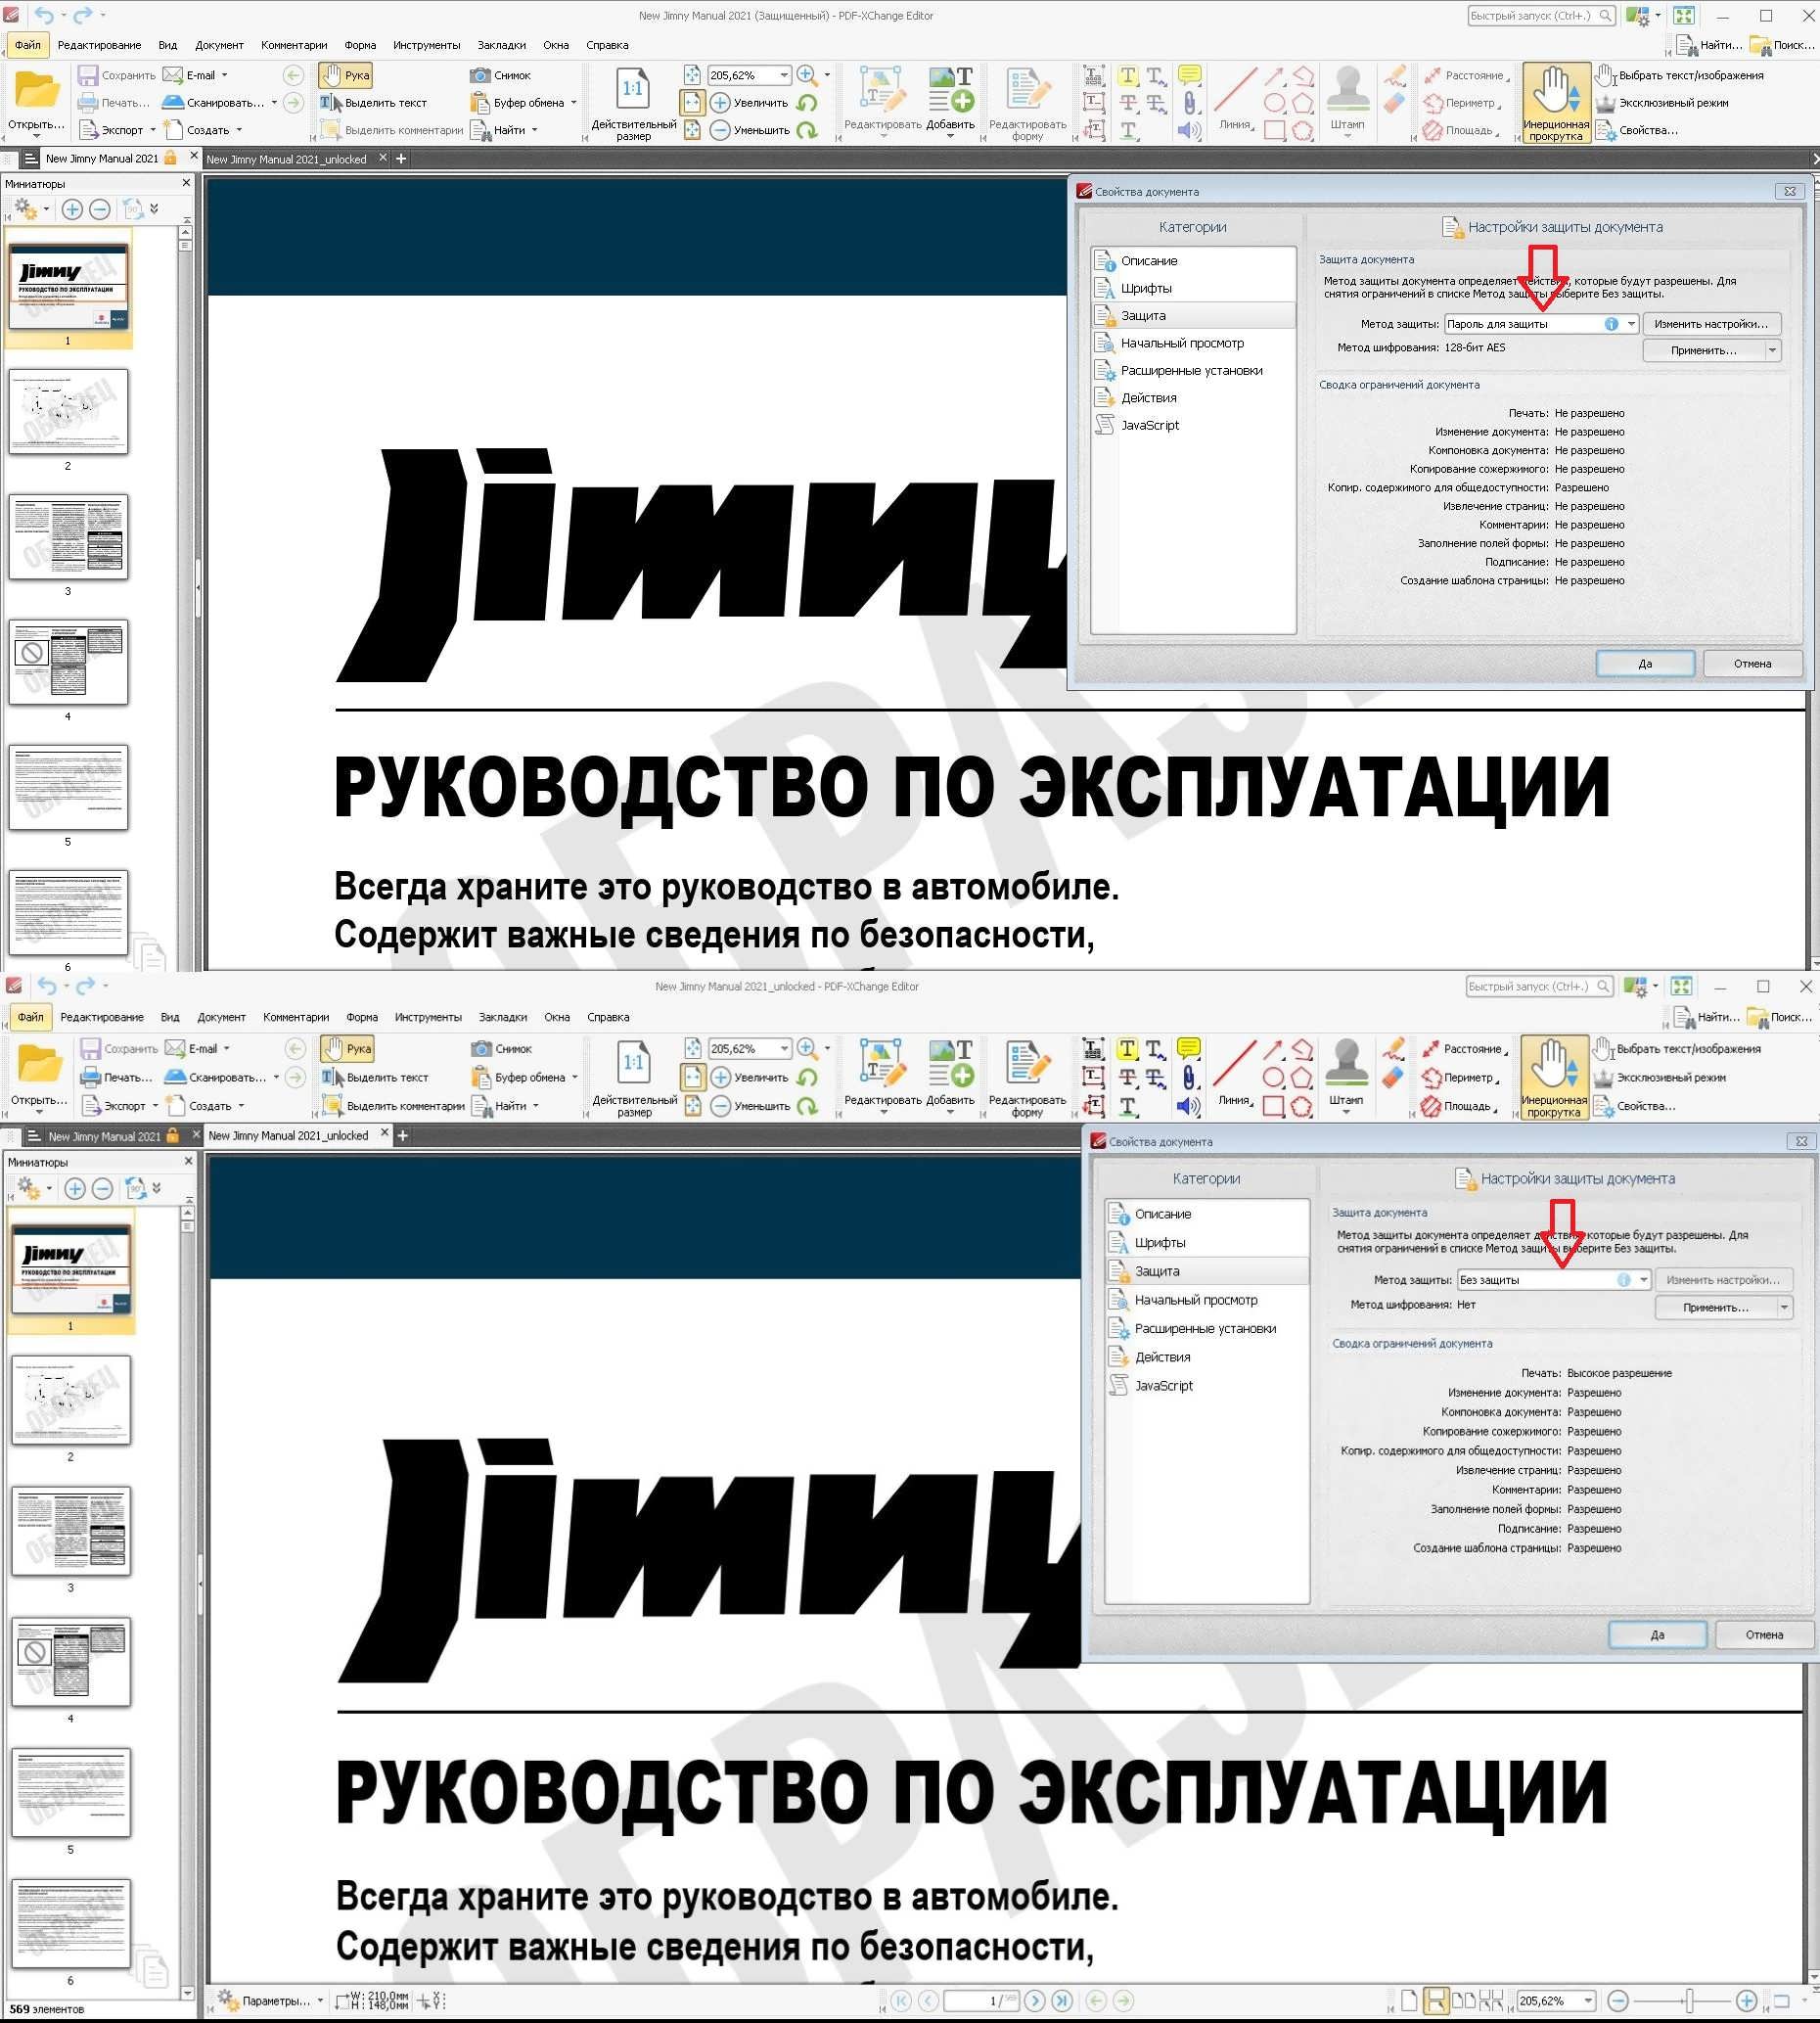Screen dimensions: 1820x2023
Task: Click status bar zoom out minus icon
Action: [x=1618, y=2000]
